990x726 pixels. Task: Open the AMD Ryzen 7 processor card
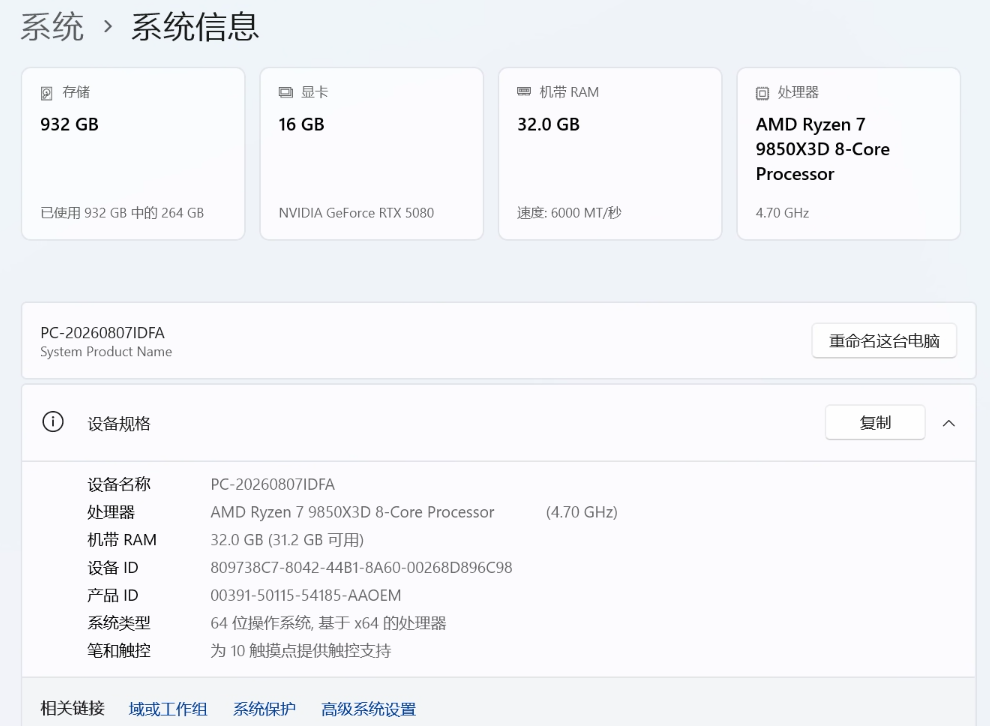849,153
